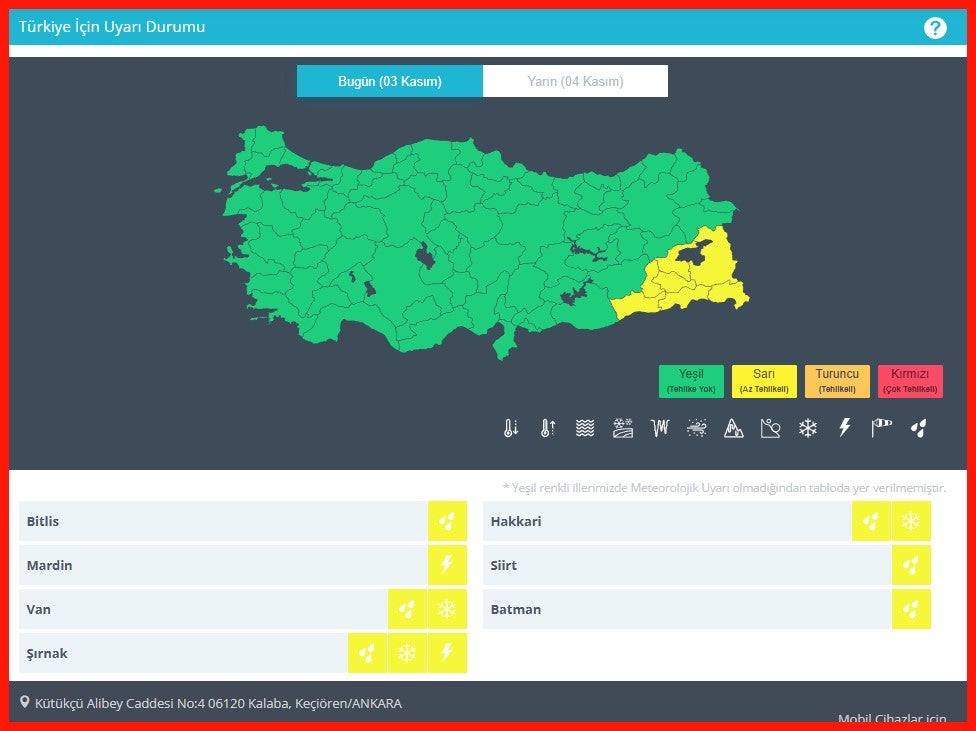Click the avalanche warning icon
Screen dimensions: 976x731
(x=733, y=428)
